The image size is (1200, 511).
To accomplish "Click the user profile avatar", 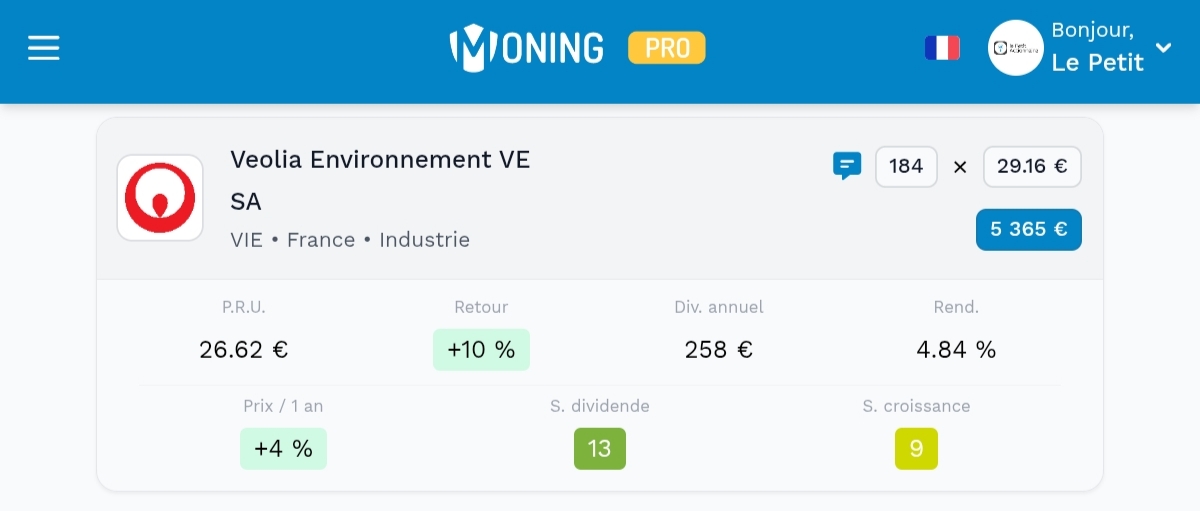I will [1015, 48].
